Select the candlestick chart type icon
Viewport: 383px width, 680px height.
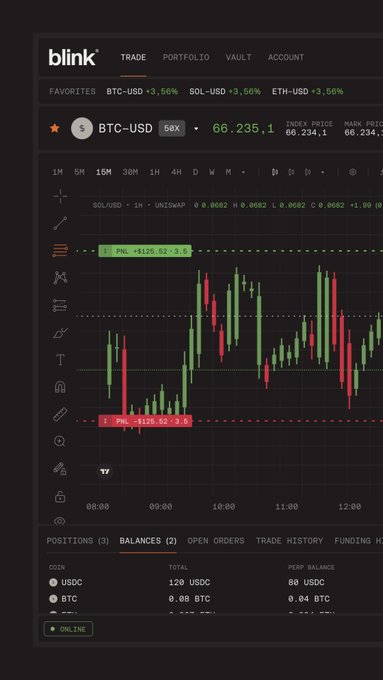click(x=275, y=172)
